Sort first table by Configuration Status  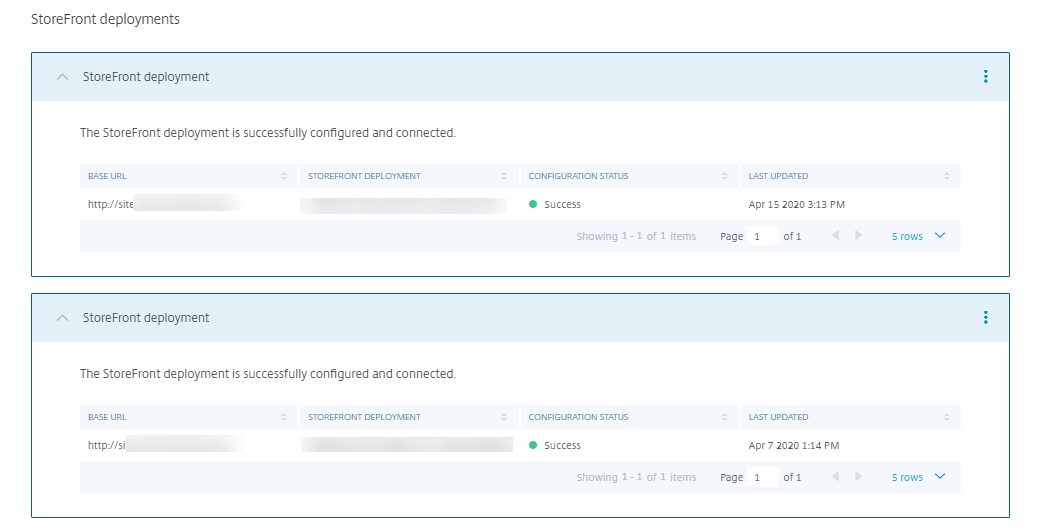[724, 176]
